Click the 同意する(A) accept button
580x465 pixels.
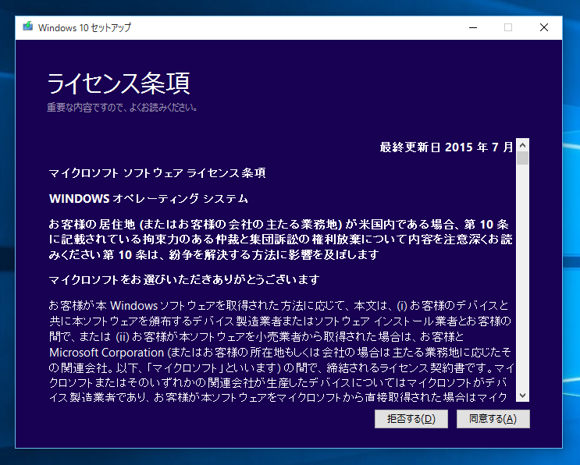pos(493,419)
